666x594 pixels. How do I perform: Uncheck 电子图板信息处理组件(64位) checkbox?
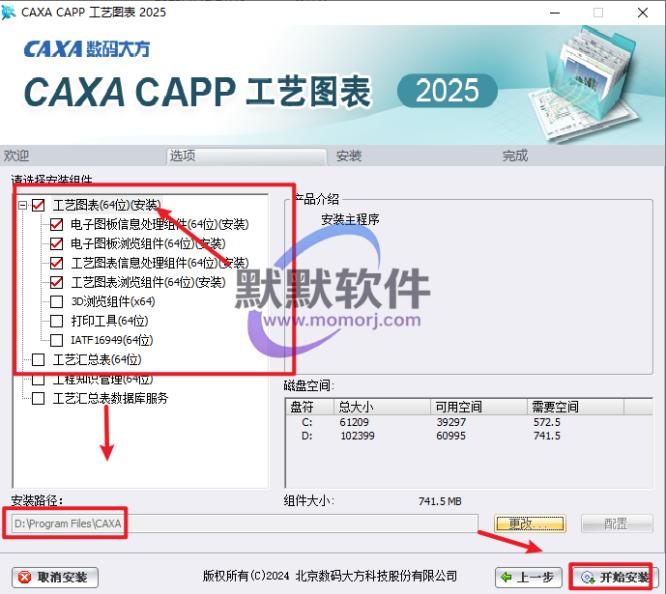click(x=57, y=224)
